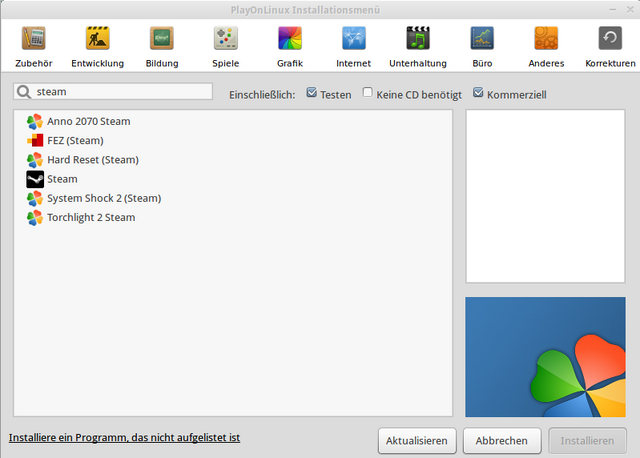Viewport: 640px width, 458px height.
Task: Click the empty description panel
Action: [x=545, y=196]
